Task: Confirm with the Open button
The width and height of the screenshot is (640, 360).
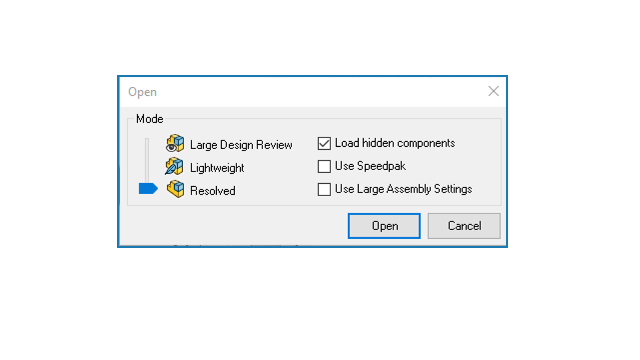Action: [384, 226]
